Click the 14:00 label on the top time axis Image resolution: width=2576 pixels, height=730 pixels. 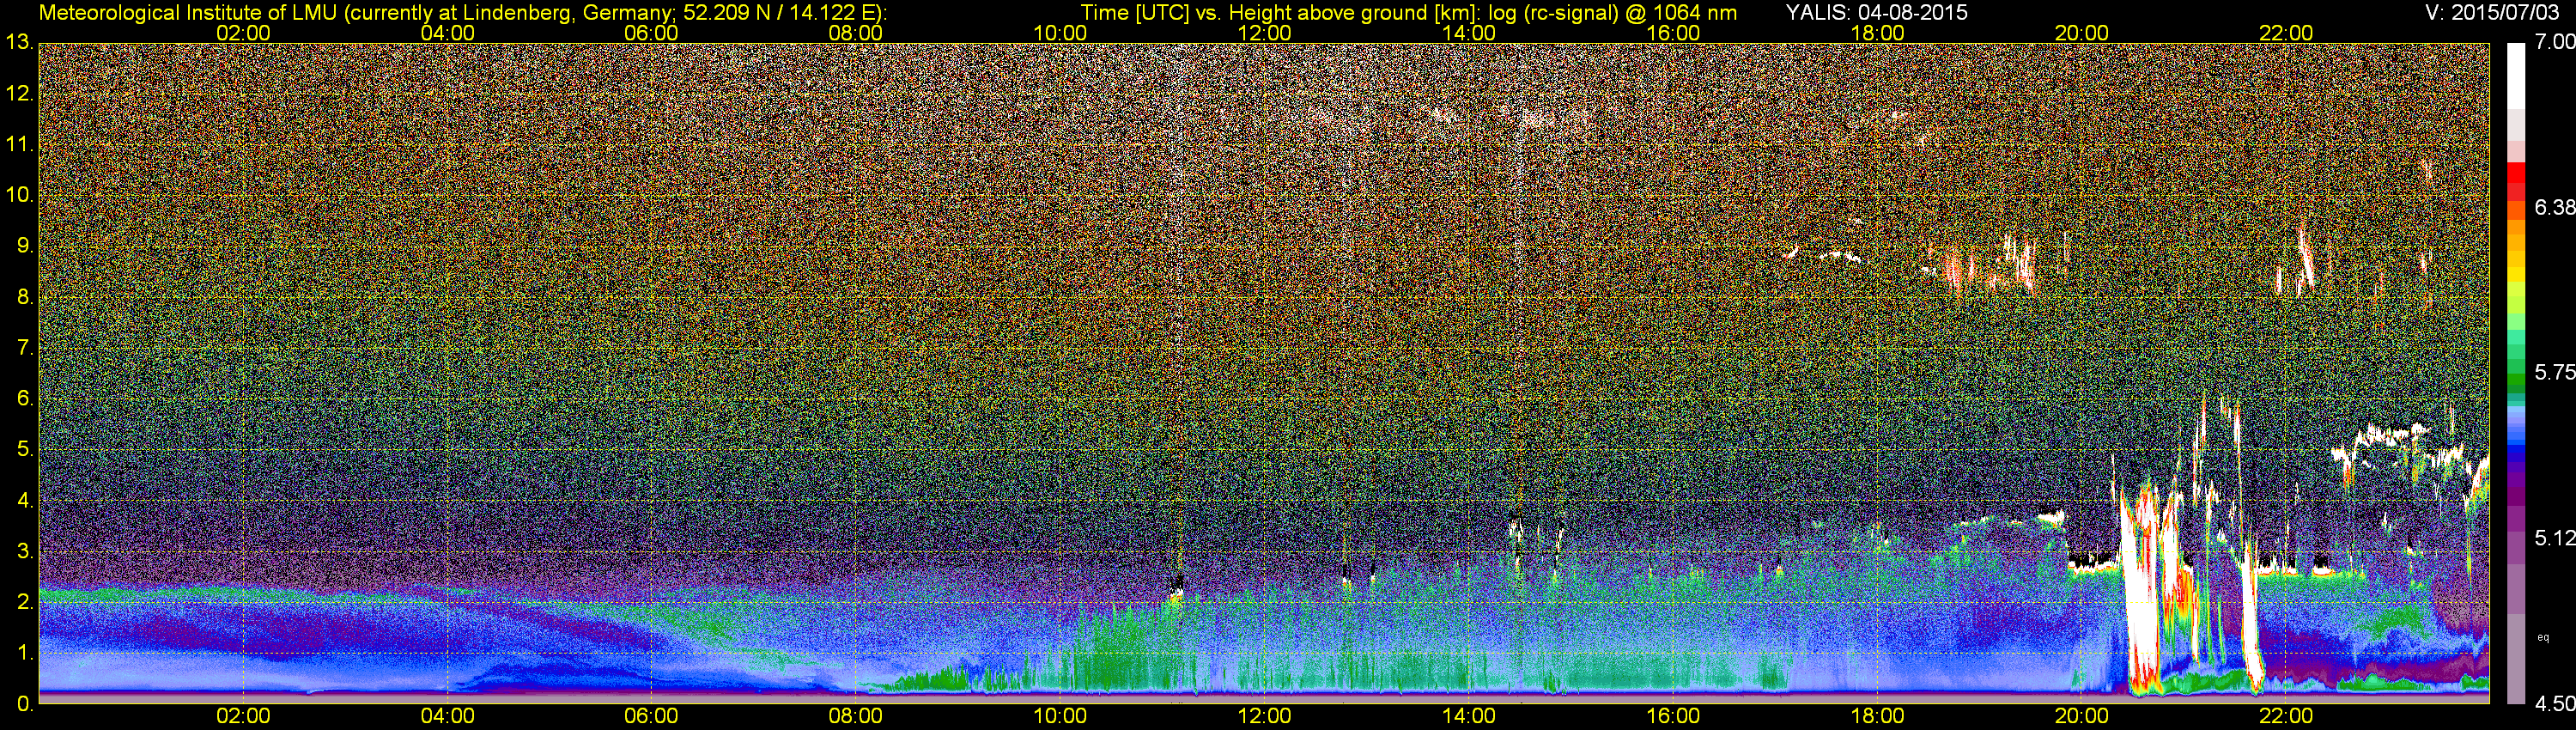1469,32
